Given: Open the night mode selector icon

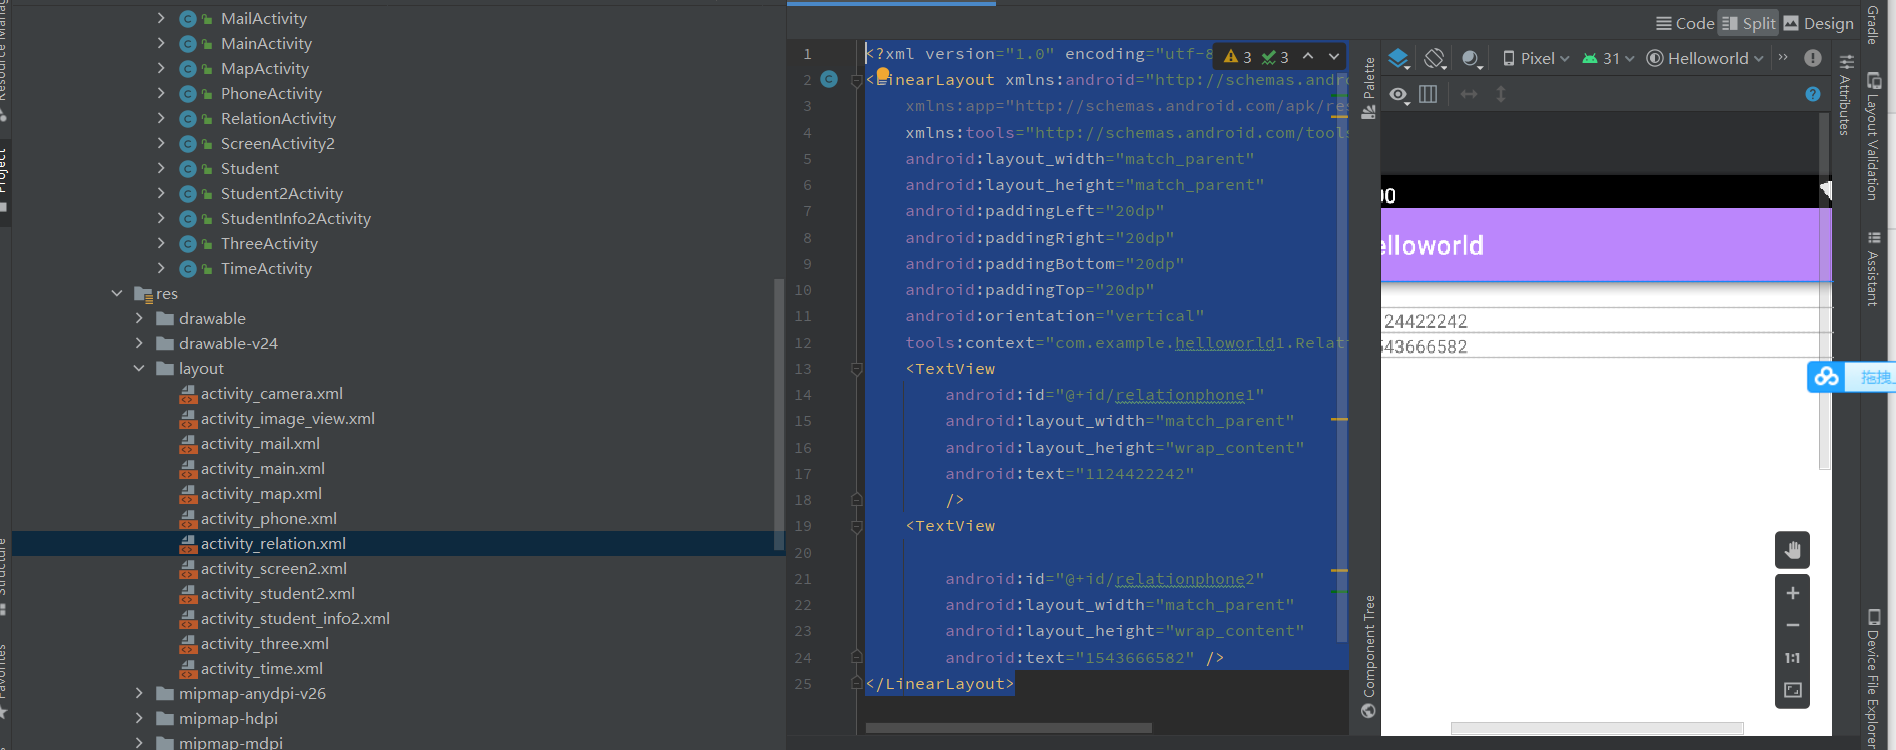Looking at the screenshot, I should 1471,58.
